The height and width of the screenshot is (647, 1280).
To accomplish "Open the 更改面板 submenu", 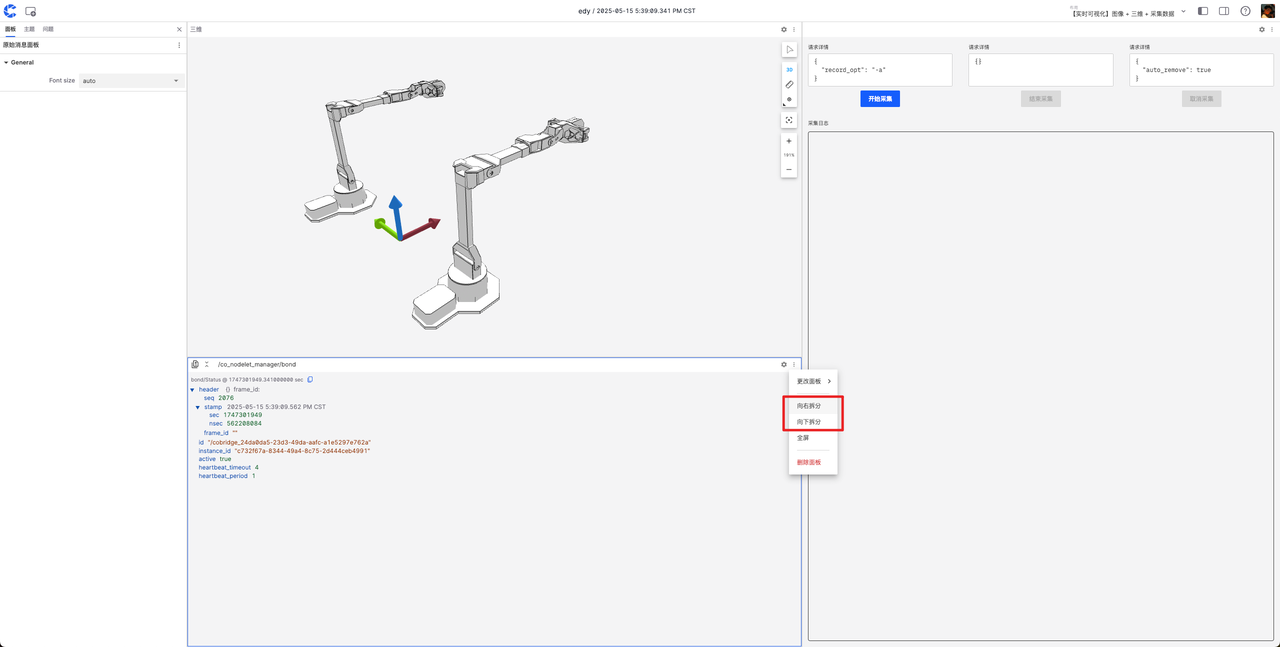I will pyautogui.click(x=813, y=381).
